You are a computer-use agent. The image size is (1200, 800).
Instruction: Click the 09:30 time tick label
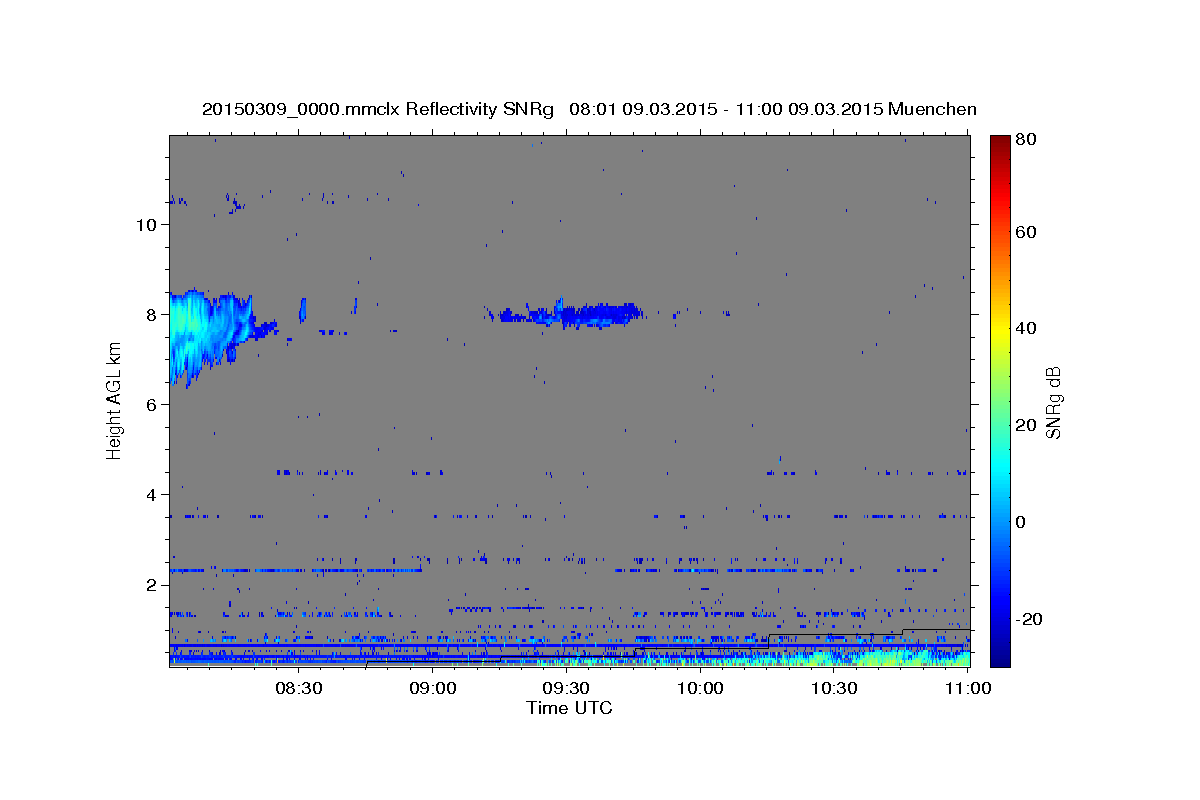(566, 688)
